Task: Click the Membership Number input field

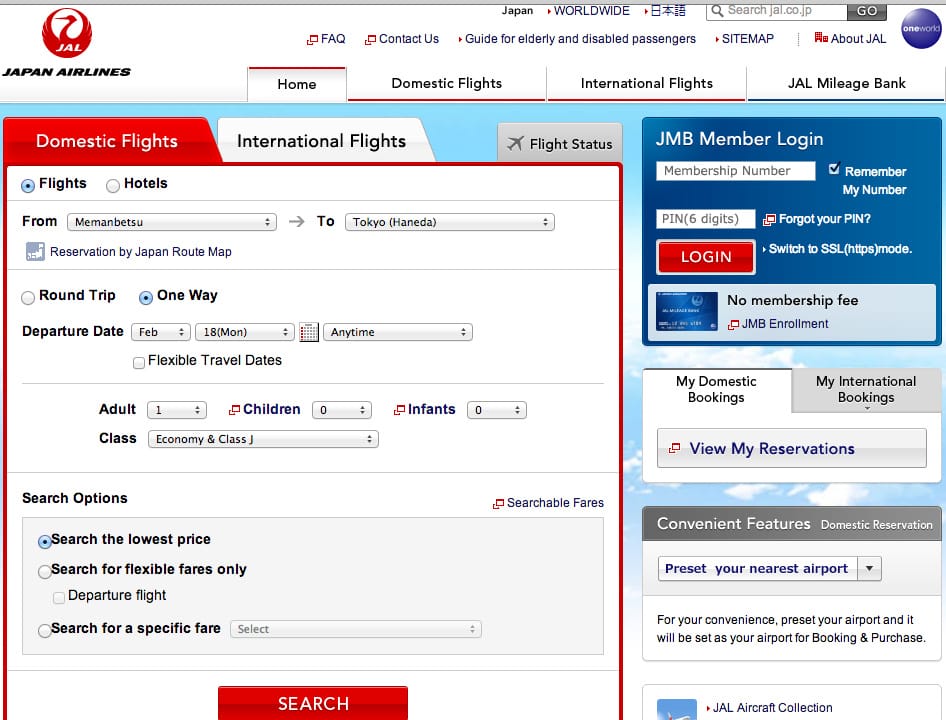Action: click(x=735, y=171)
